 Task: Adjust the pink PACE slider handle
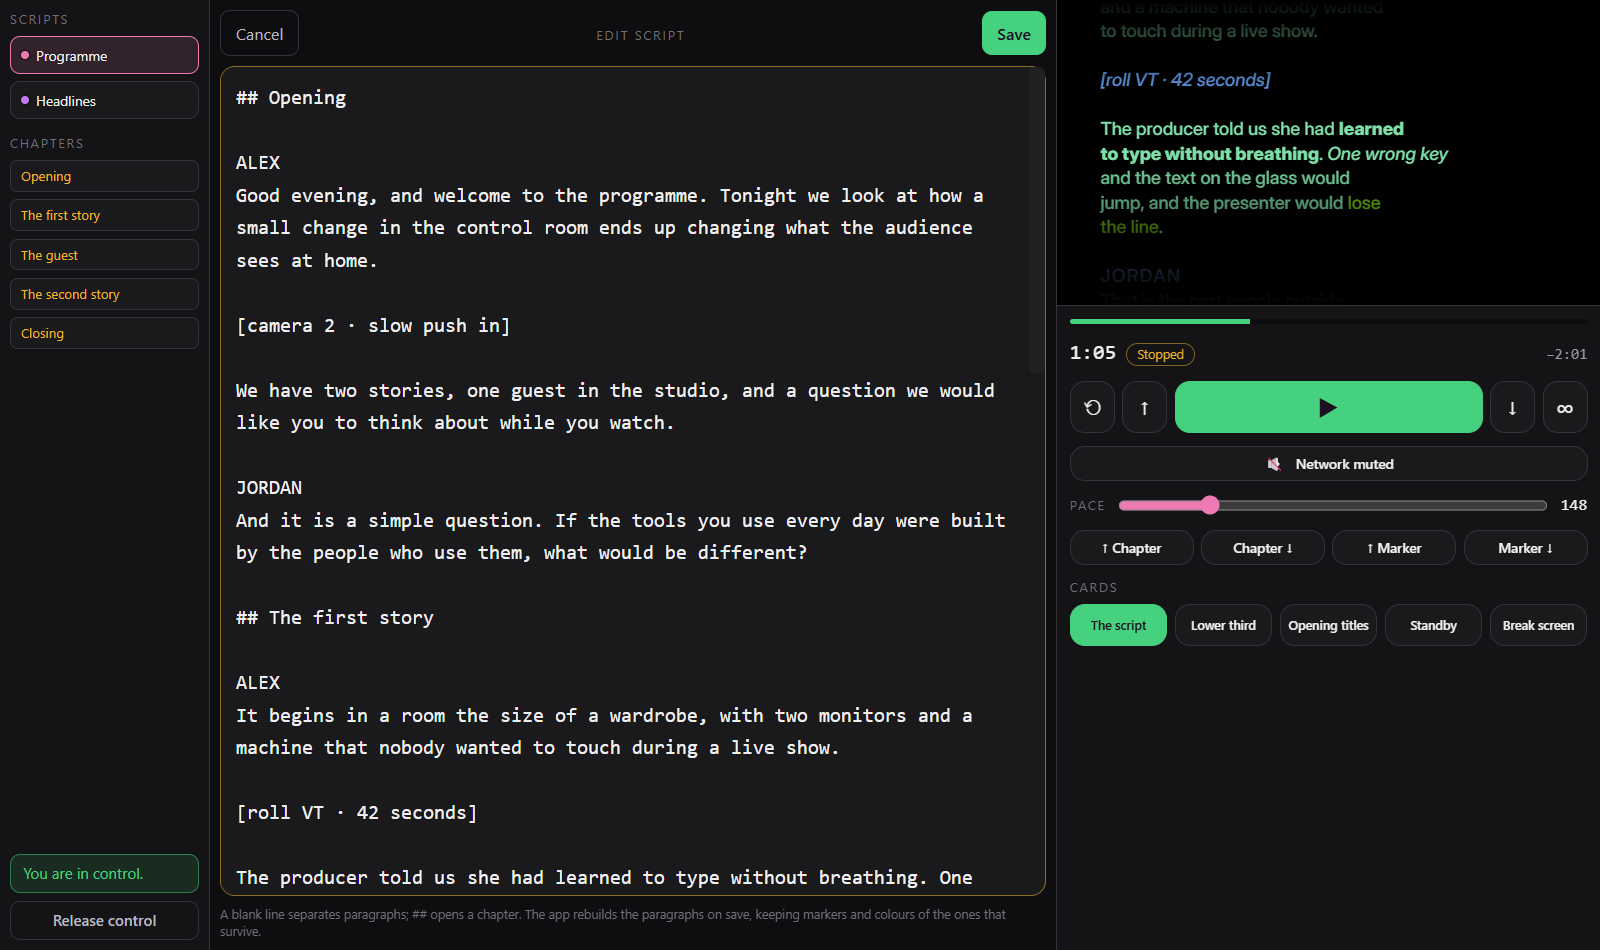[x=1210, y=505]
